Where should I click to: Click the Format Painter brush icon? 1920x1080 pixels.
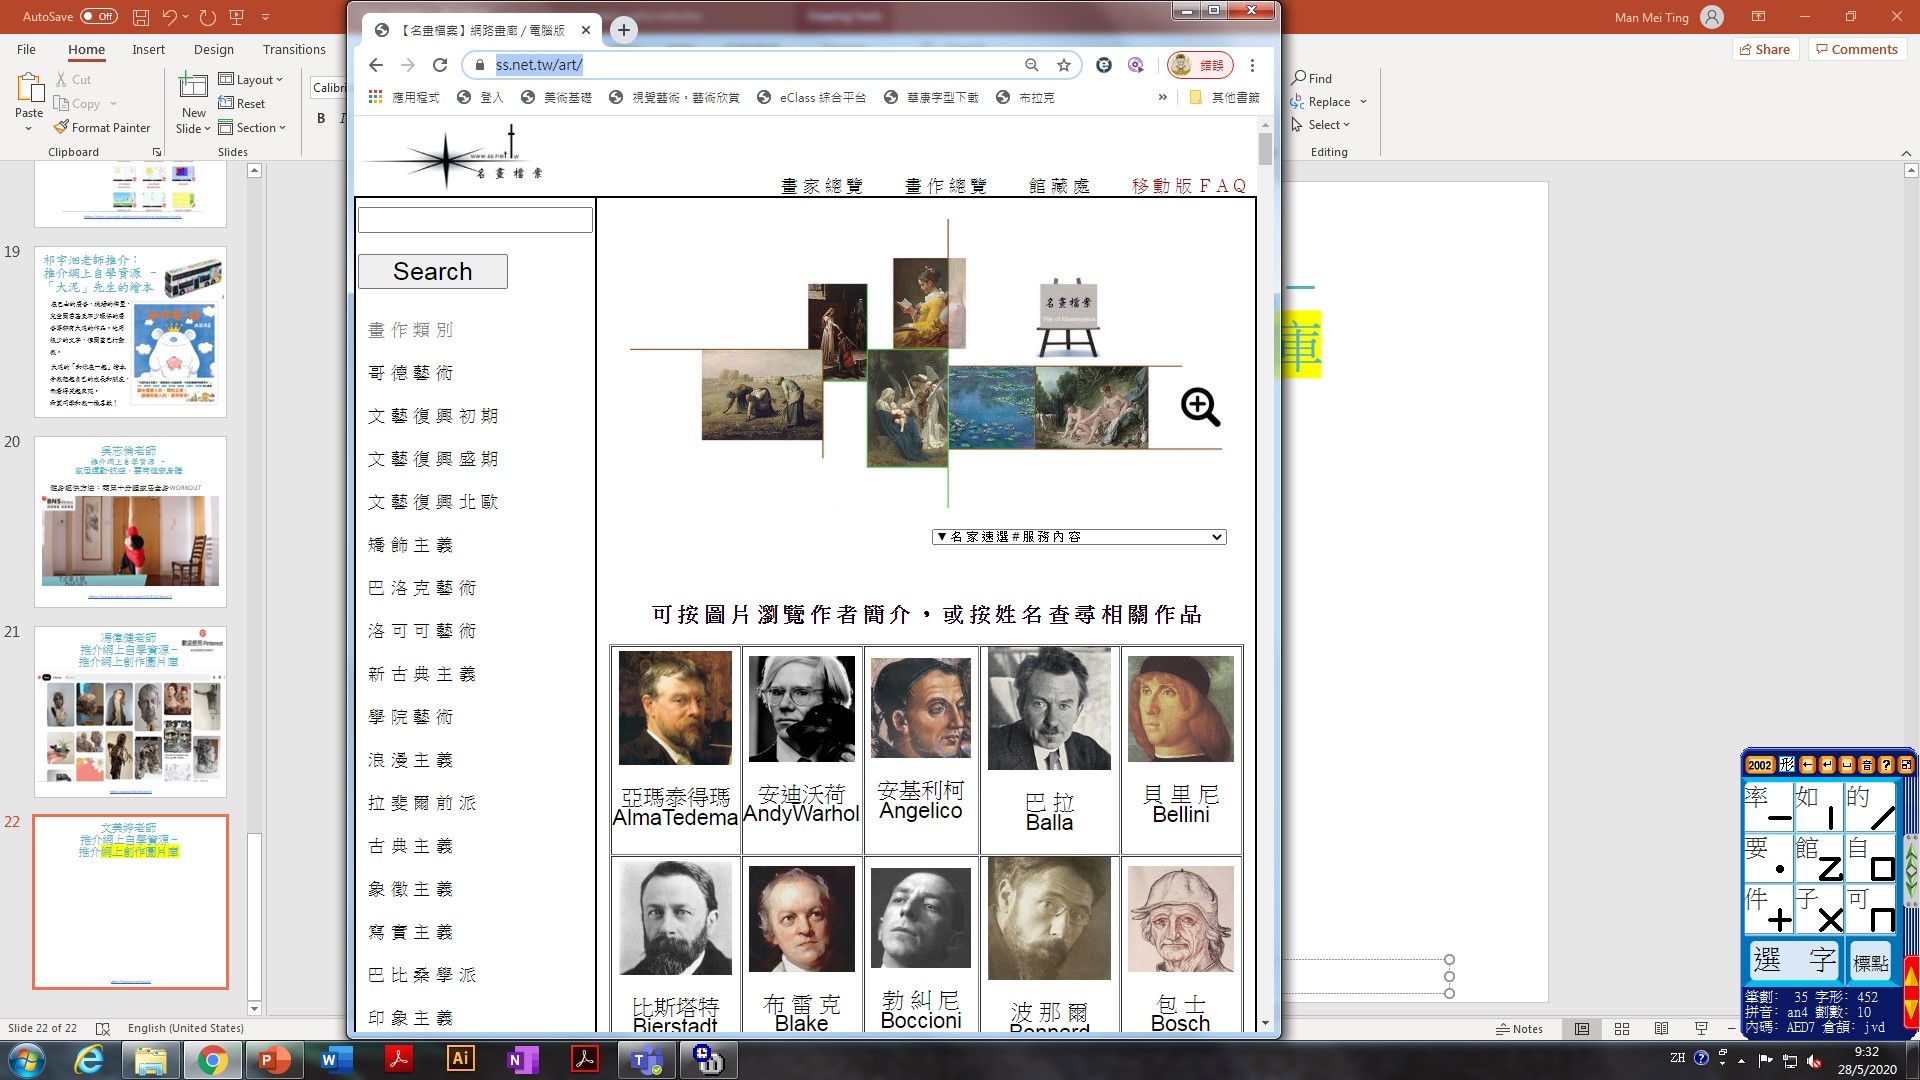(x=62, y=128)
